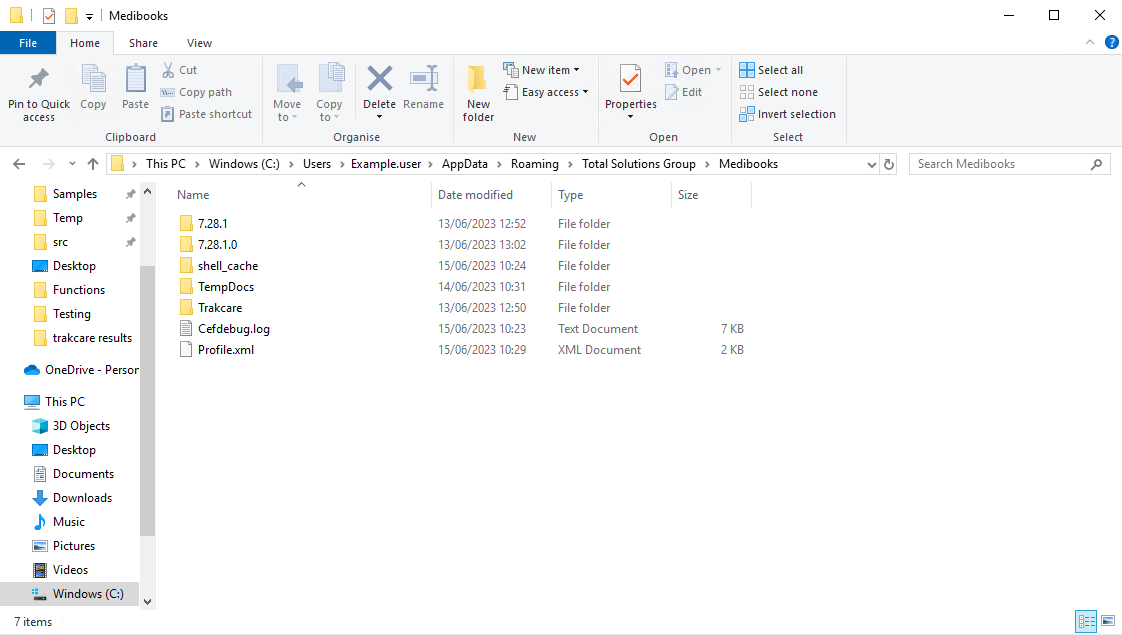1122x635 pixels.
Task: Click the New folder icon
Action: pyautogui.click(x=478, y=80)
